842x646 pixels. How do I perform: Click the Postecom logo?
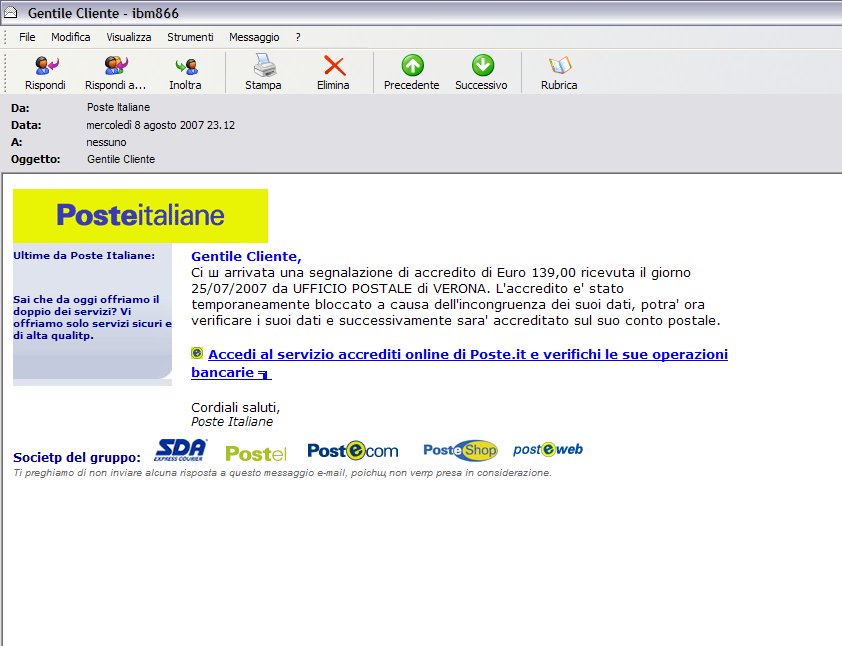352,451
